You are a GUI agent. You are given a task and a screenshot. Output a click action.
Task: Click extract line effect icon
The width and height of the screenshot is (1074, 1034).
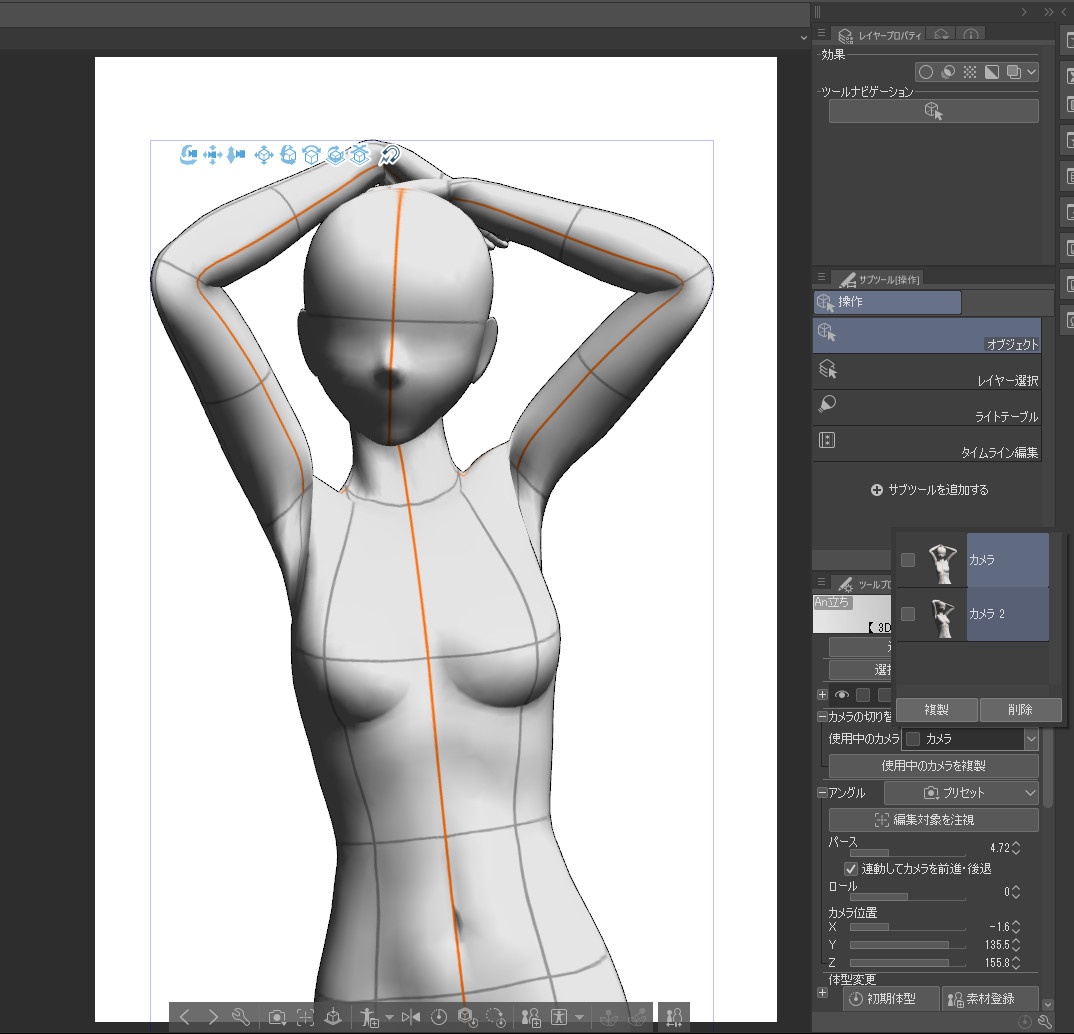point(948,72)
